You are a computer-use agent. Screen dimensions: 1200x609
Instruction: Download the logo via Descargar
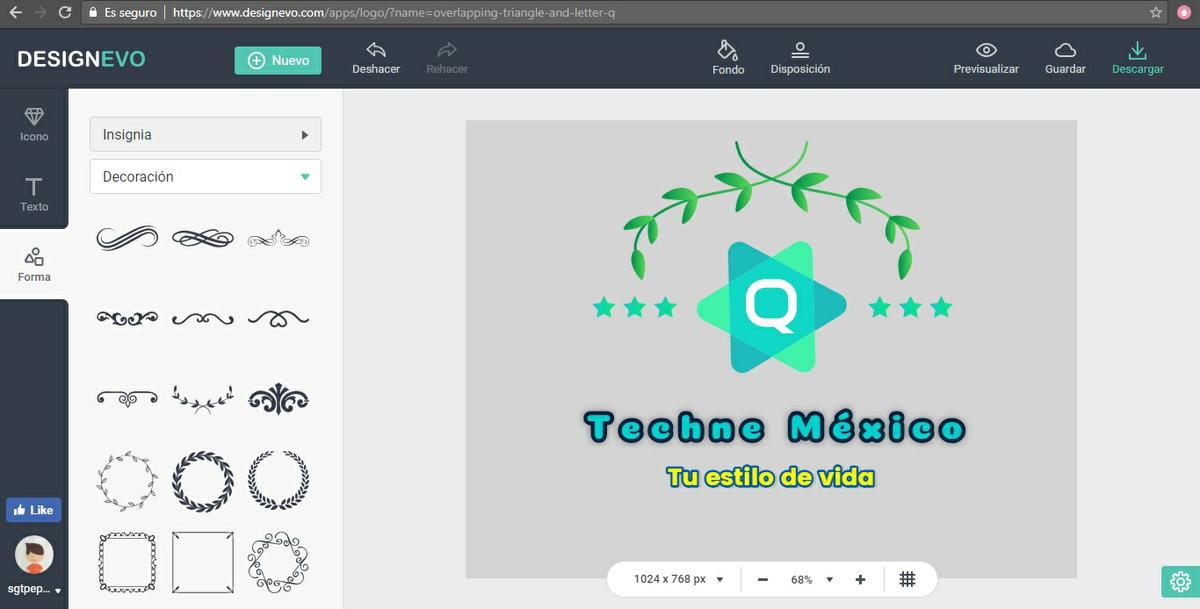click(x=1137, y=51)
